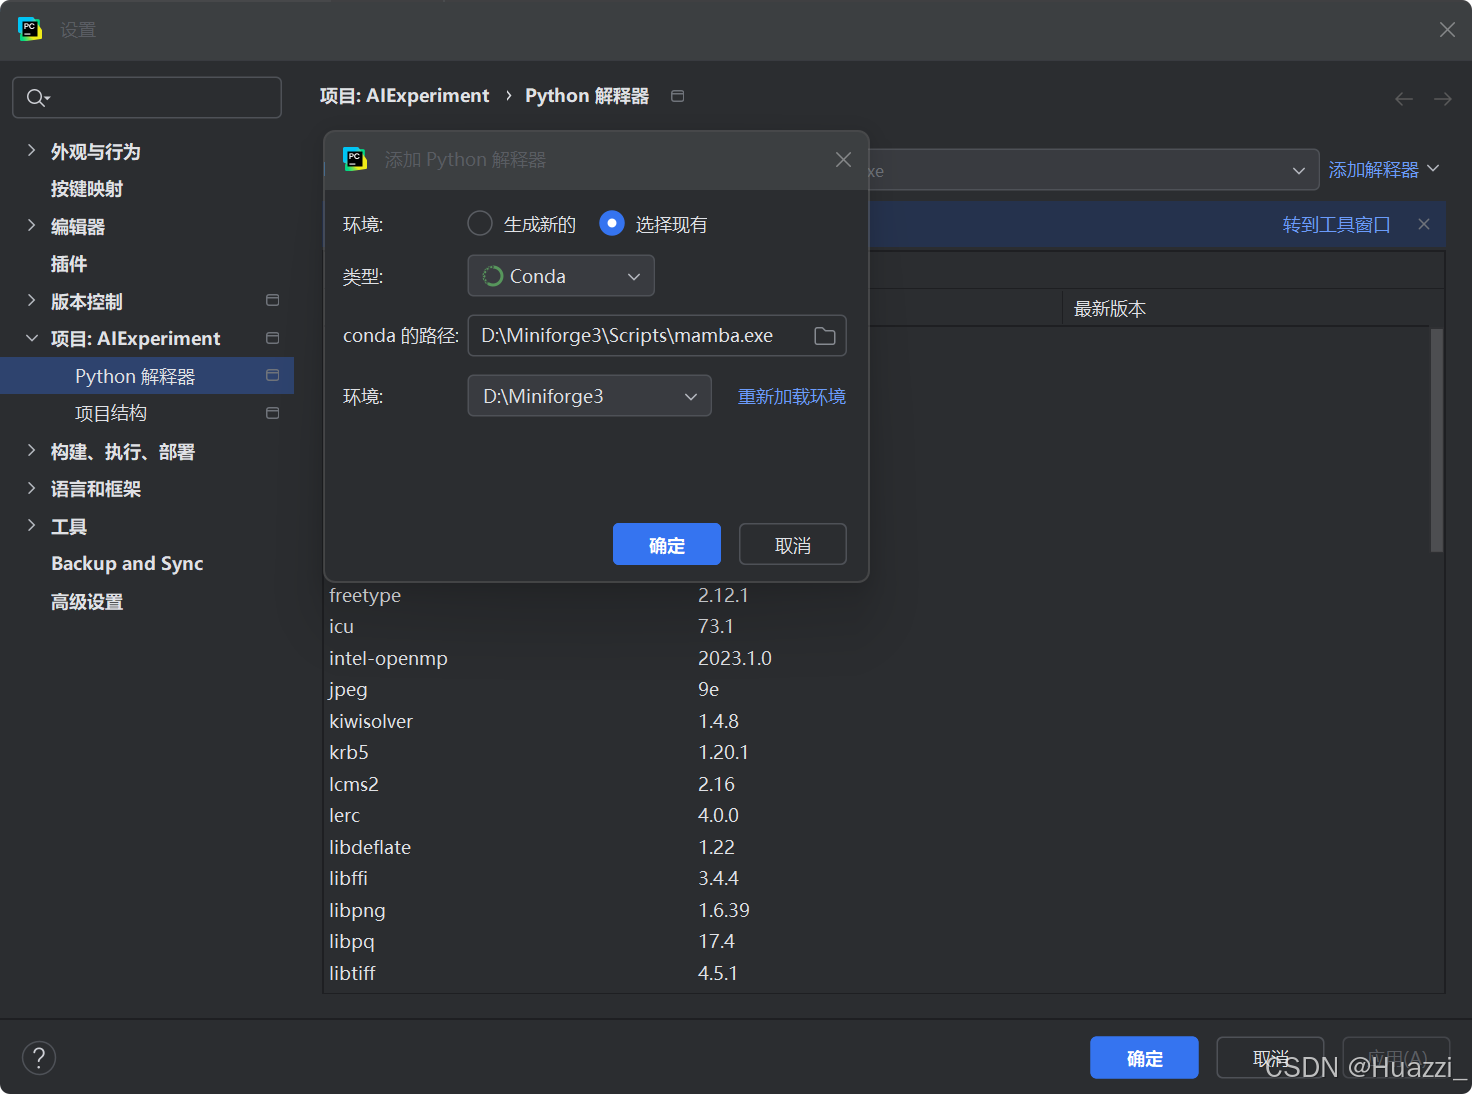Click the folder browse icon for conda path
The image size is (1472, 1094).
point(824,336)
